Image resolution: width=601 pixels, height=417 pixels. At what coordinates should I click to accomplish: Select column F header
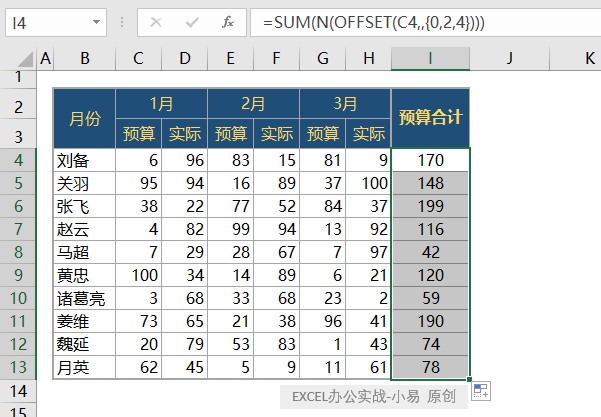[x=276, y=59]
